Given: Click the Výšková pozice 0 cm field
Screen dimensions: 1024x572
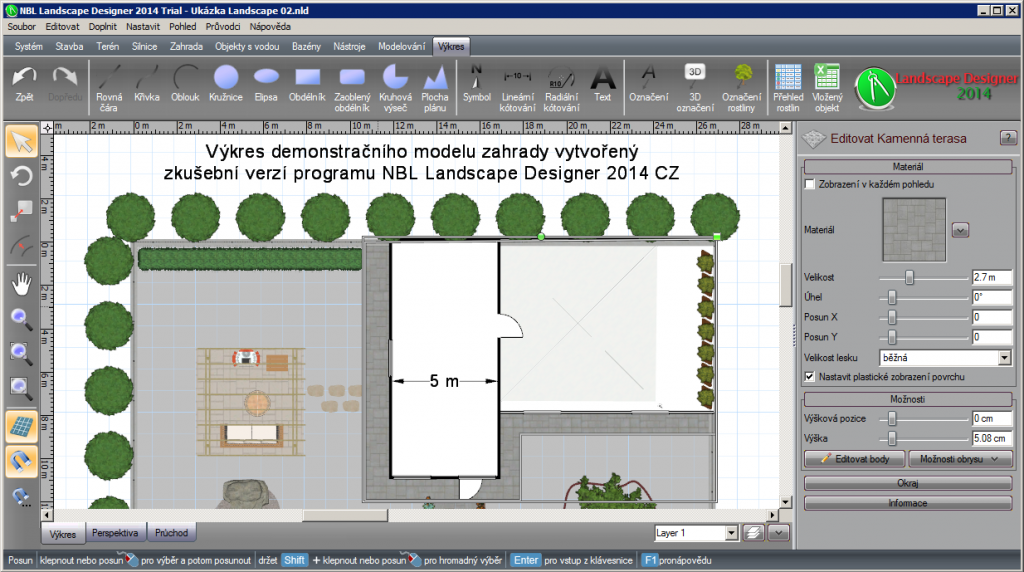Looking at the screenshot, I should pyautogui.click(x=991, y=419).
